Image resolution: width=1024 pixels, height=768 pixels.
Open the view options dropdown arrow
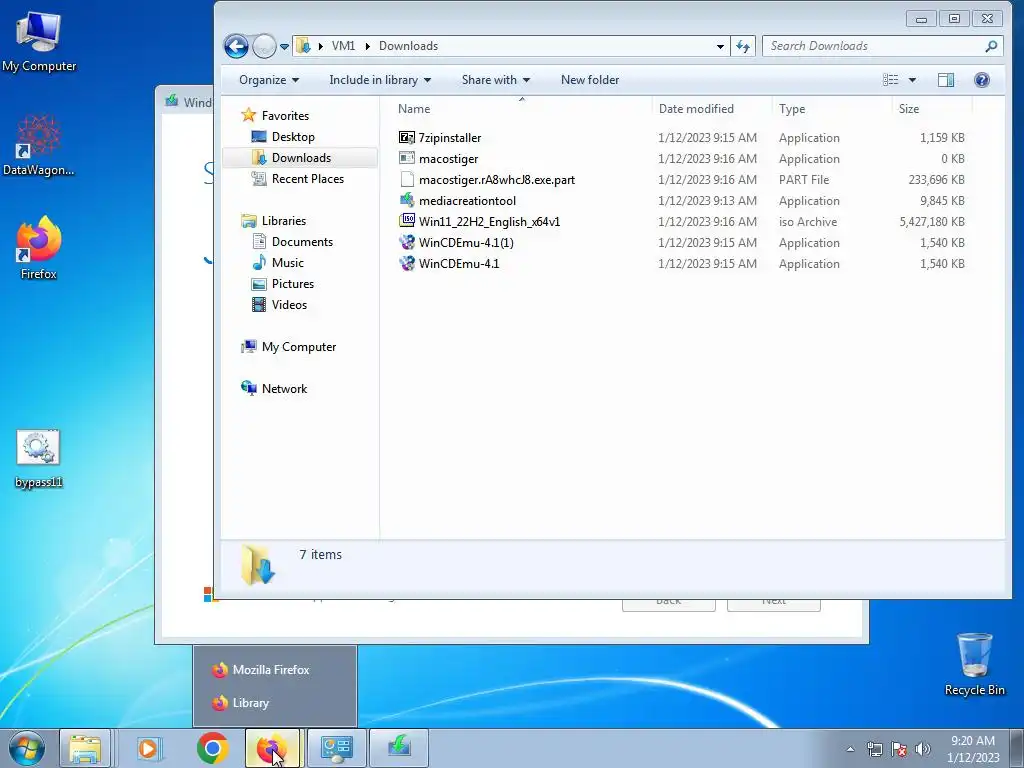coord(912,80)
